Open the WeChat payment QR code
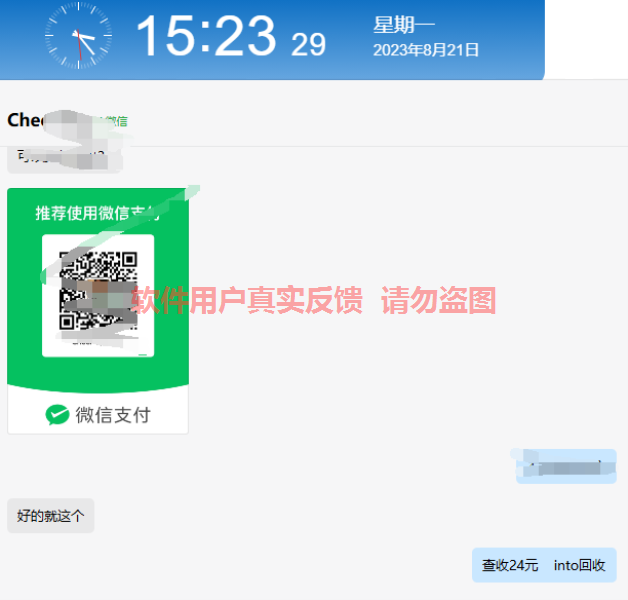The height and width of the screenshot is (600, 628). (98, 296)
